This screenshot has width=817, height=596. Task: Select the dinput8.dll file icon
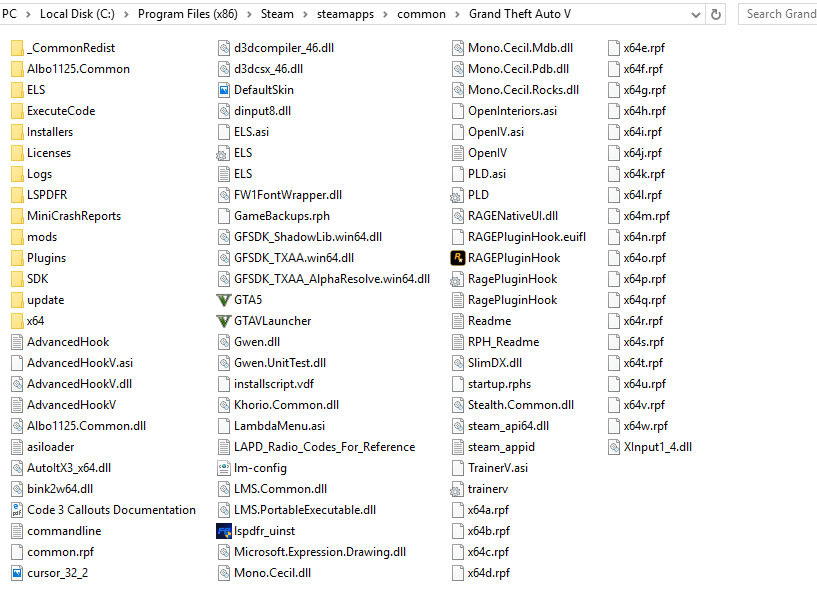(x=224, y=111)
